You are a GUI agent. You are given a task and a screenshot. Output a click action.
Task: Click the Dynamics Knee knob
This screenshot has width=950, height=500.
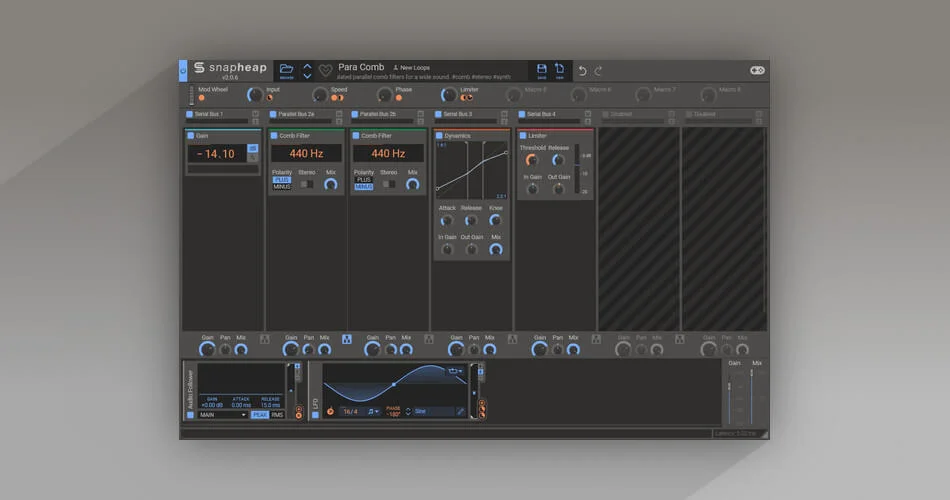(x=495, y=220)
